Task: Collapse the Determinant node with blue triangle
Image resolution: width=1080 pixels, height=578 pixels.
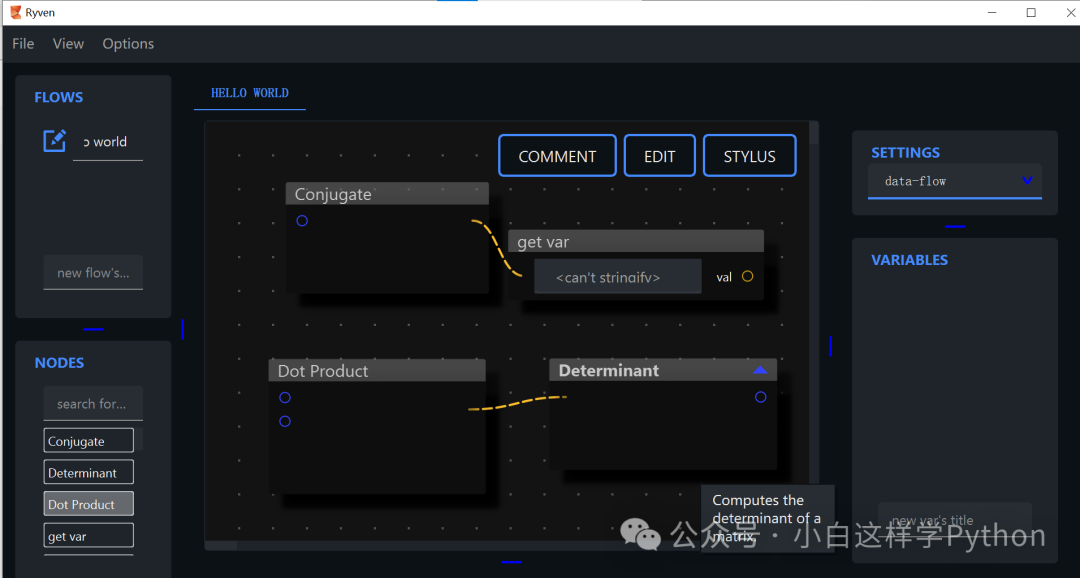Action: point(760,371)
